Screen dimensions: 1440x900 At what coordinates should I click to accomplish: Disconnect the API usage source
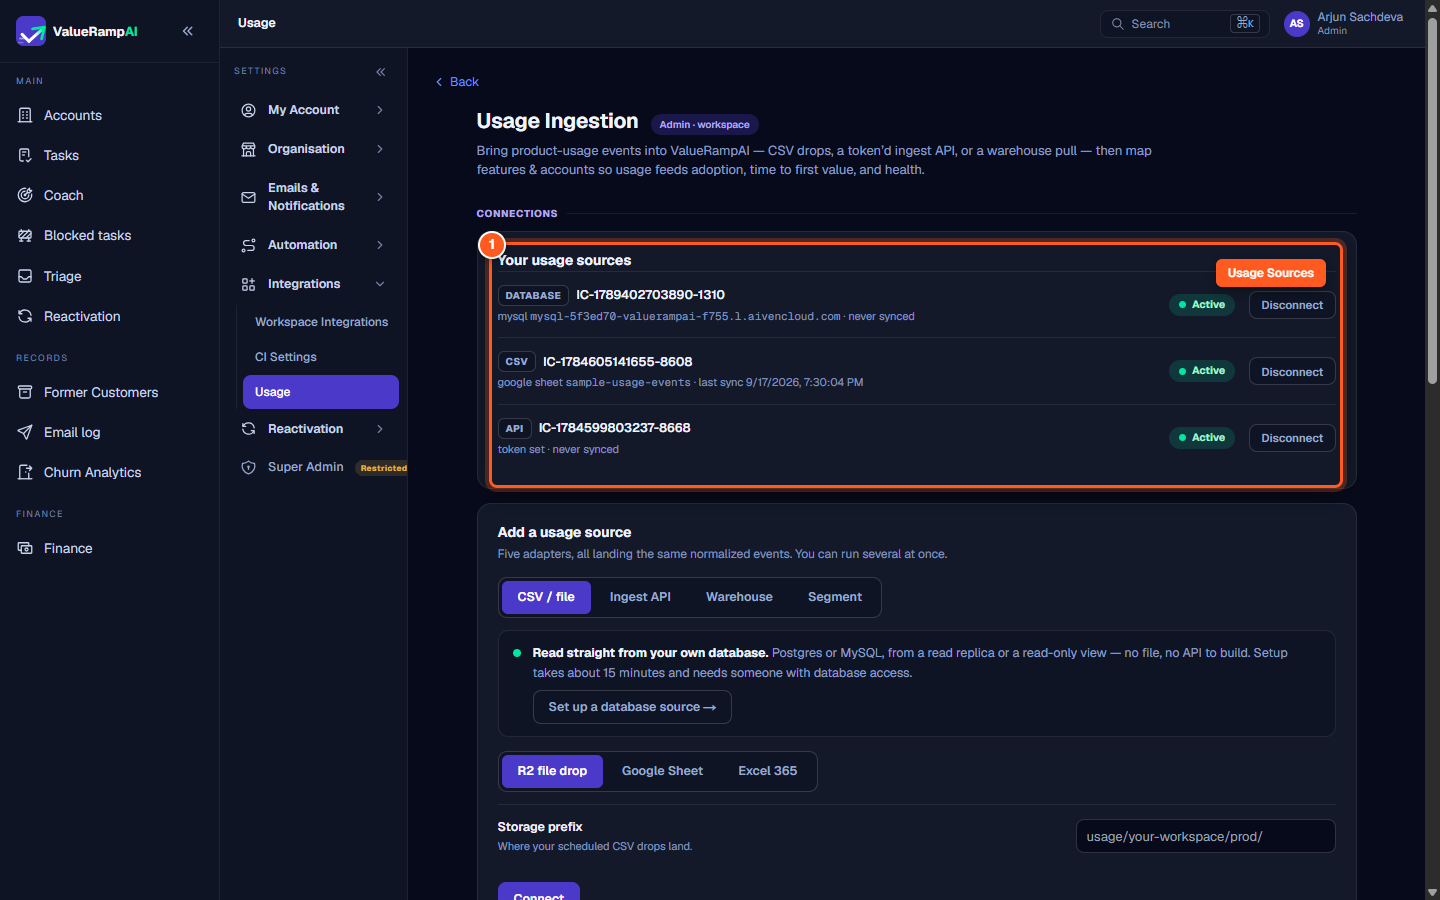(1292, 438)
